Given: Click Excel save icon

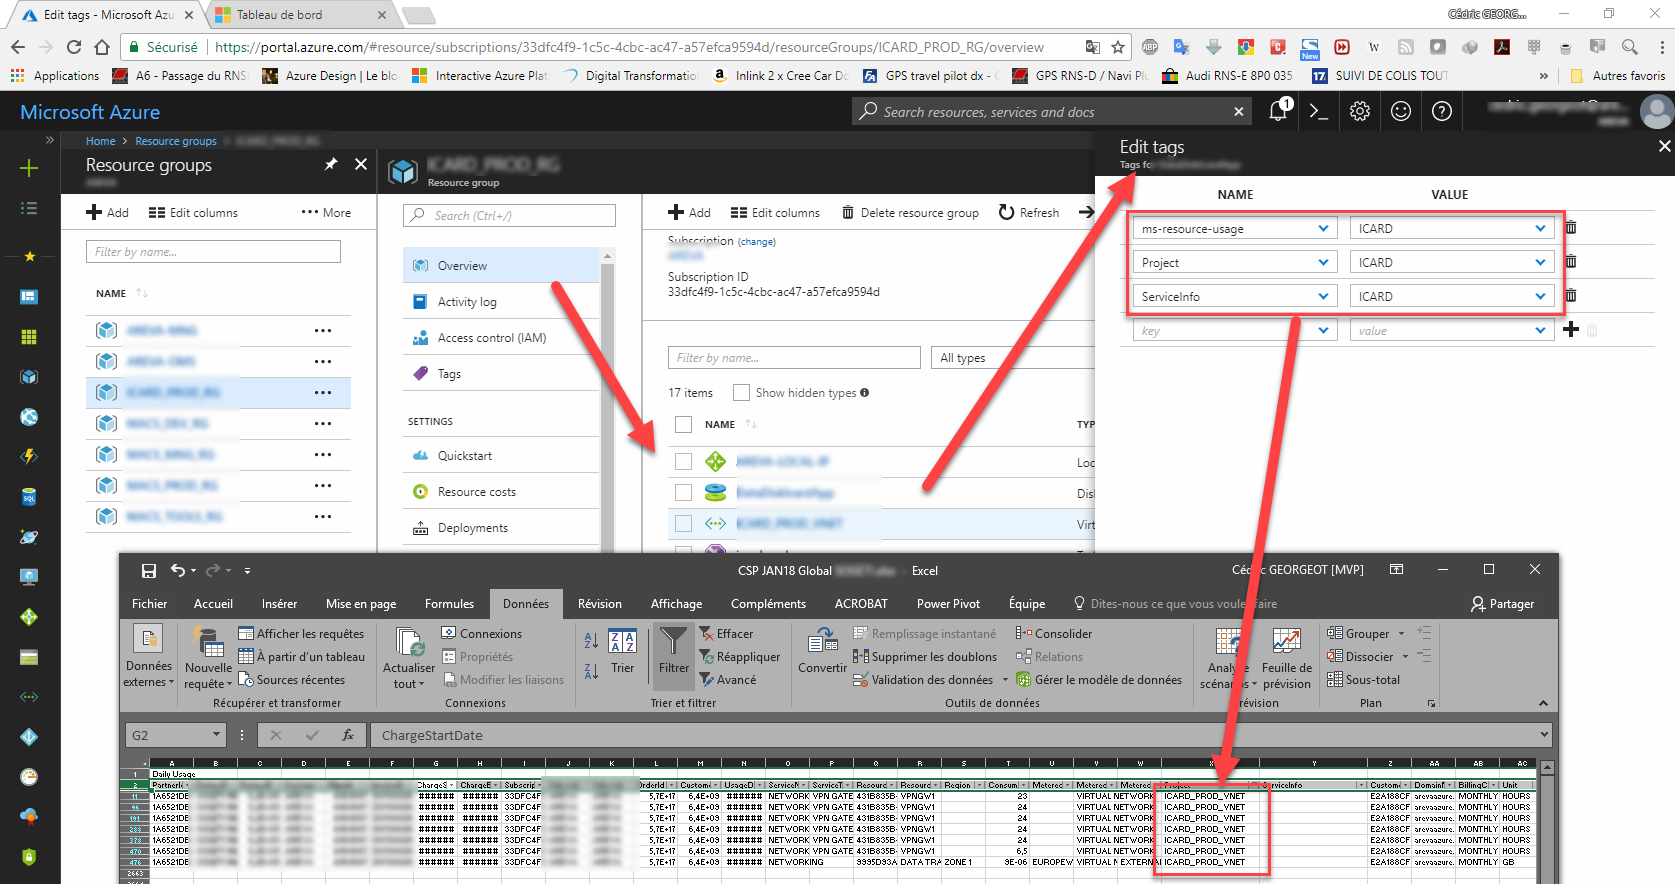Looking at the screenshot, I should pyautogui.click(x=149, y=571).
